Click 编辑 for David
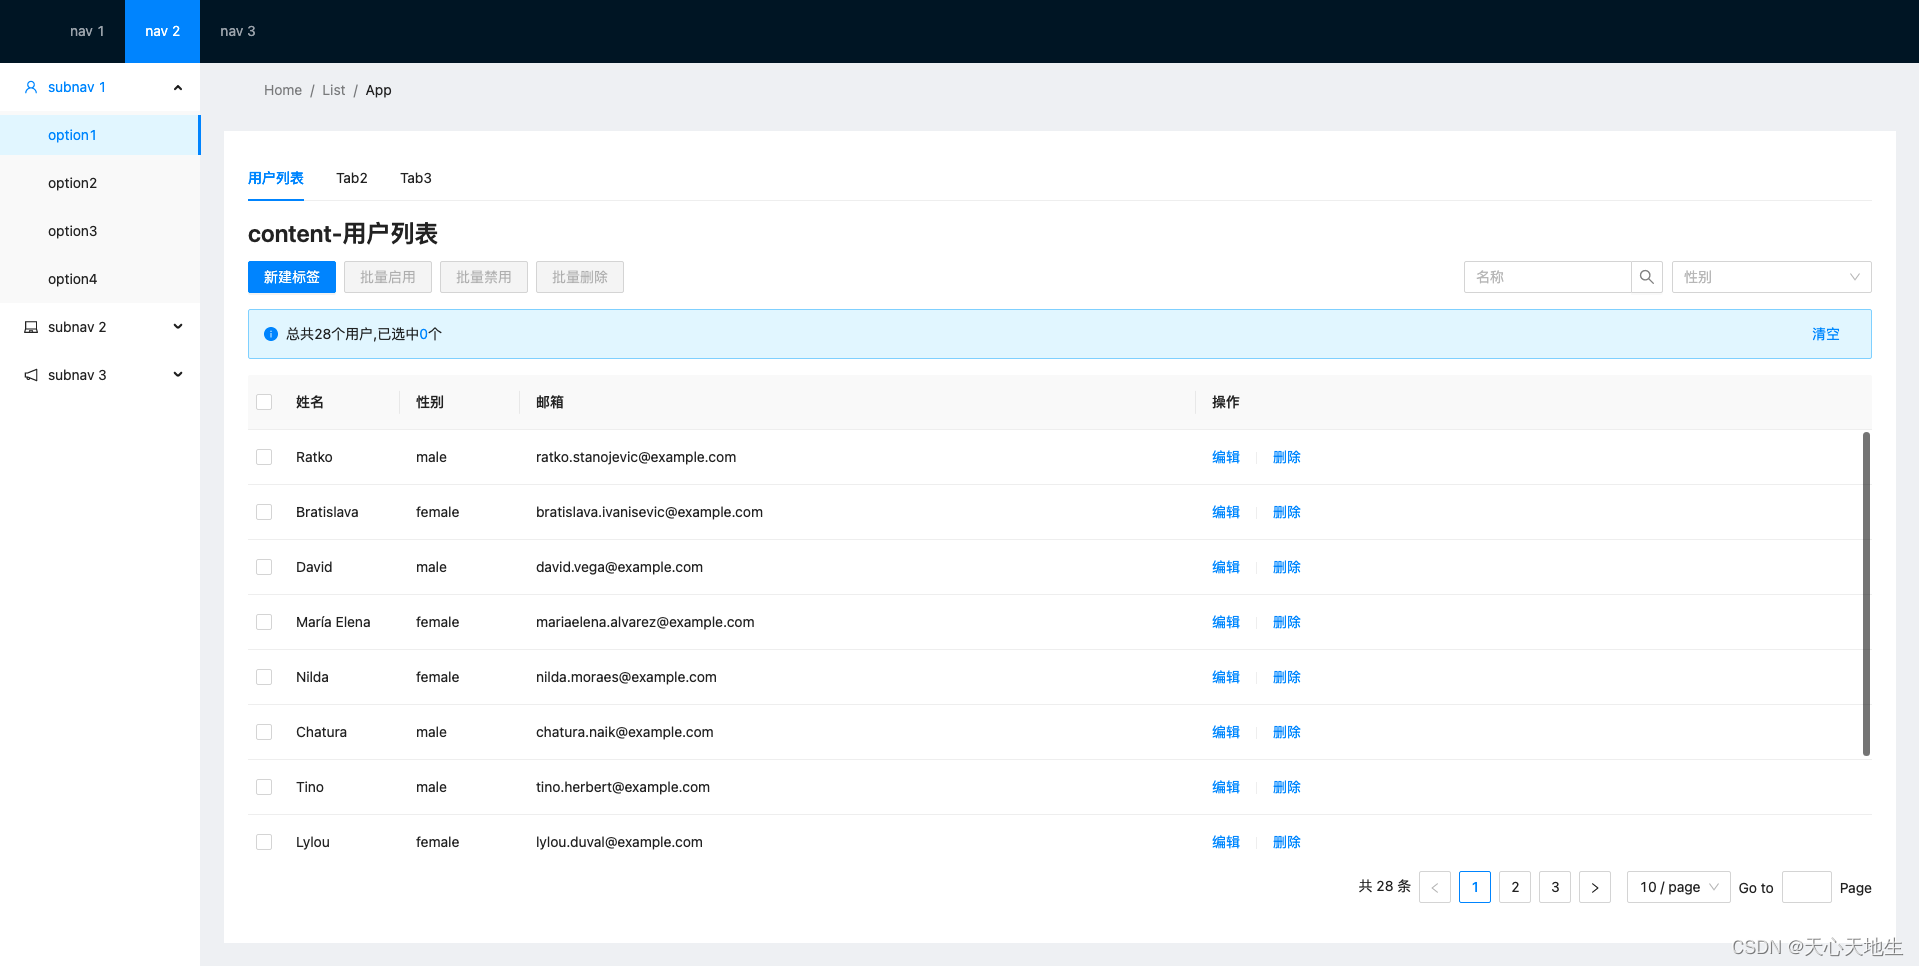The image size is (1919, 966). [1226, 567]
